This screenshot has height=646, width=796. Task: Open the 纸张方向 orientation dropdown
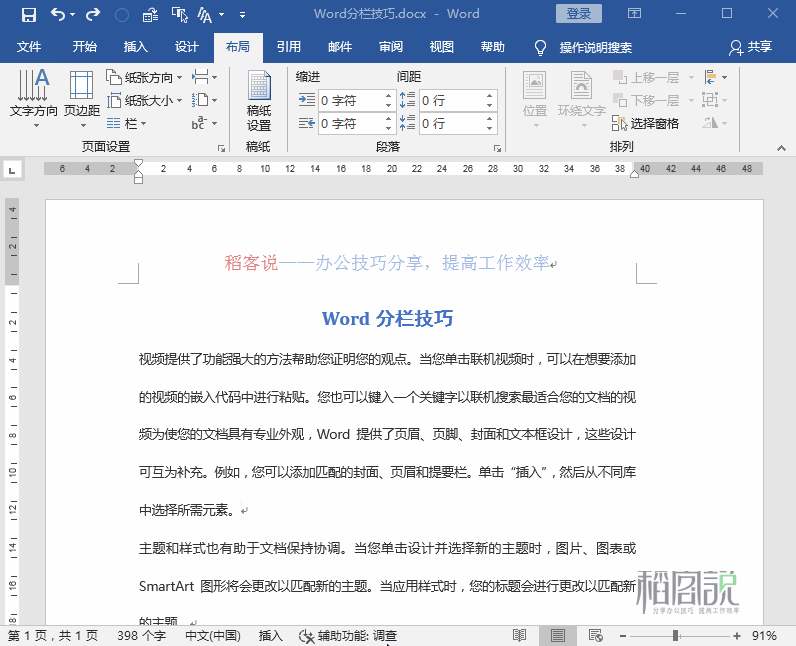(144, 78)
